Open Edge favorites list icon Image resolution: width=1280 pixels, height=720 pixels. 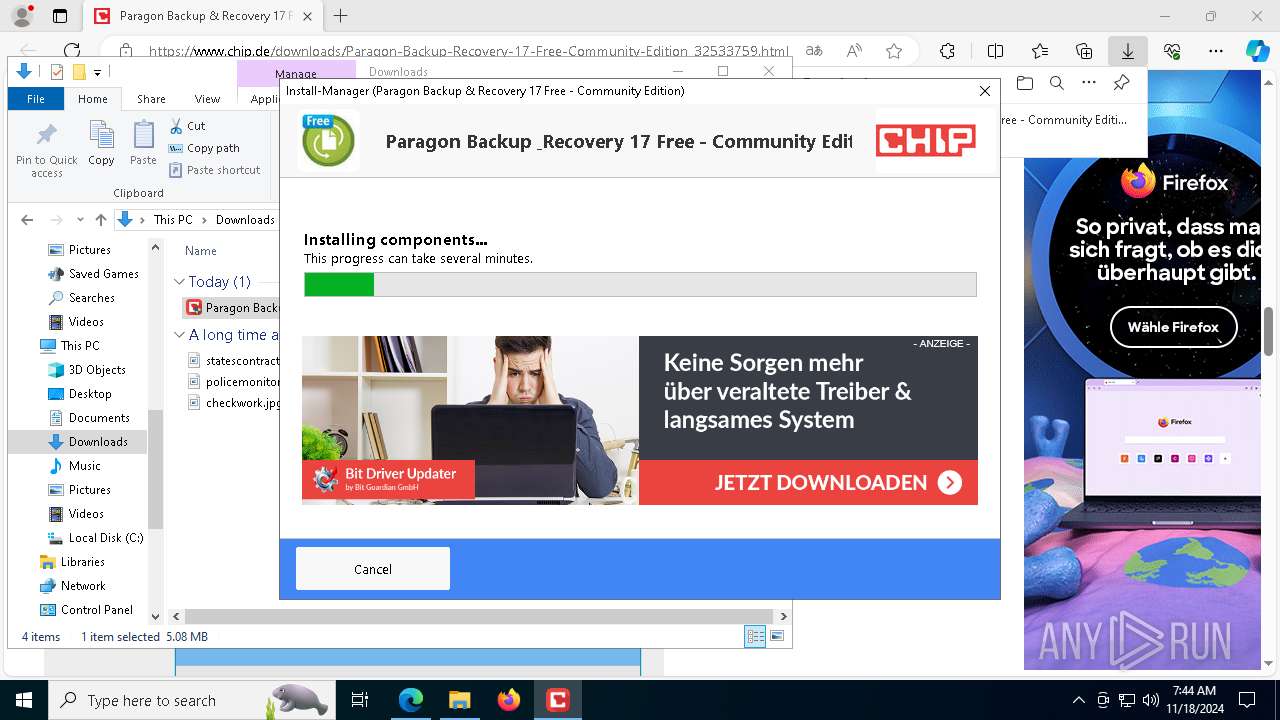1040,51
